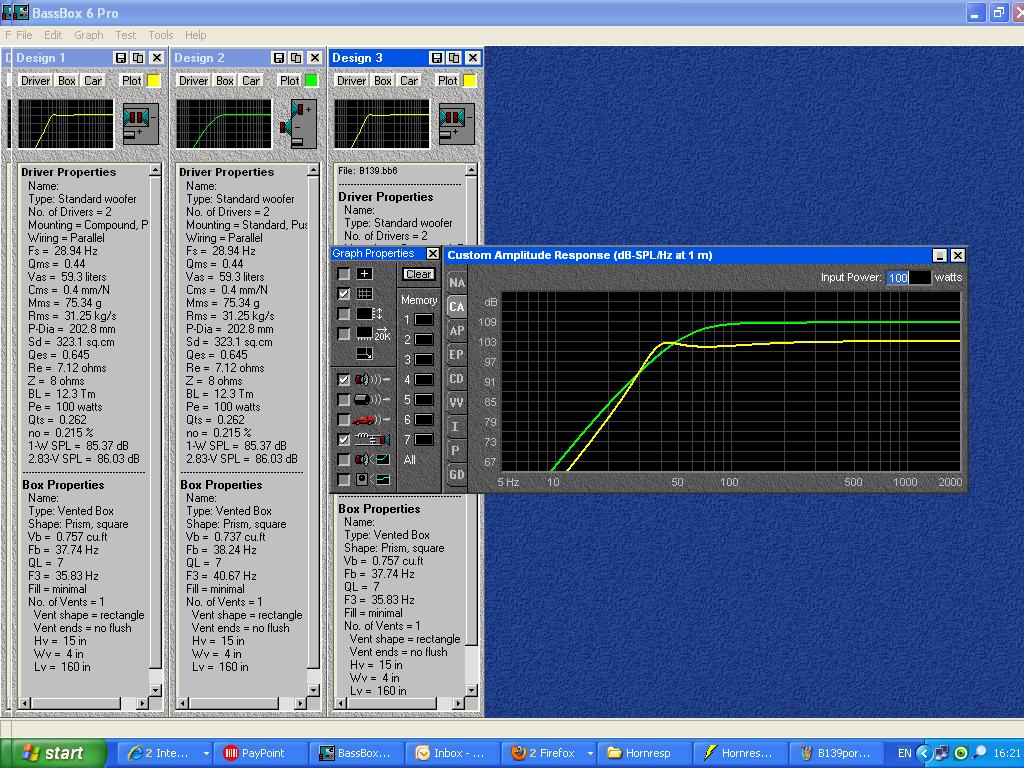Switch to the AP graph tab

tap(457, 330)
